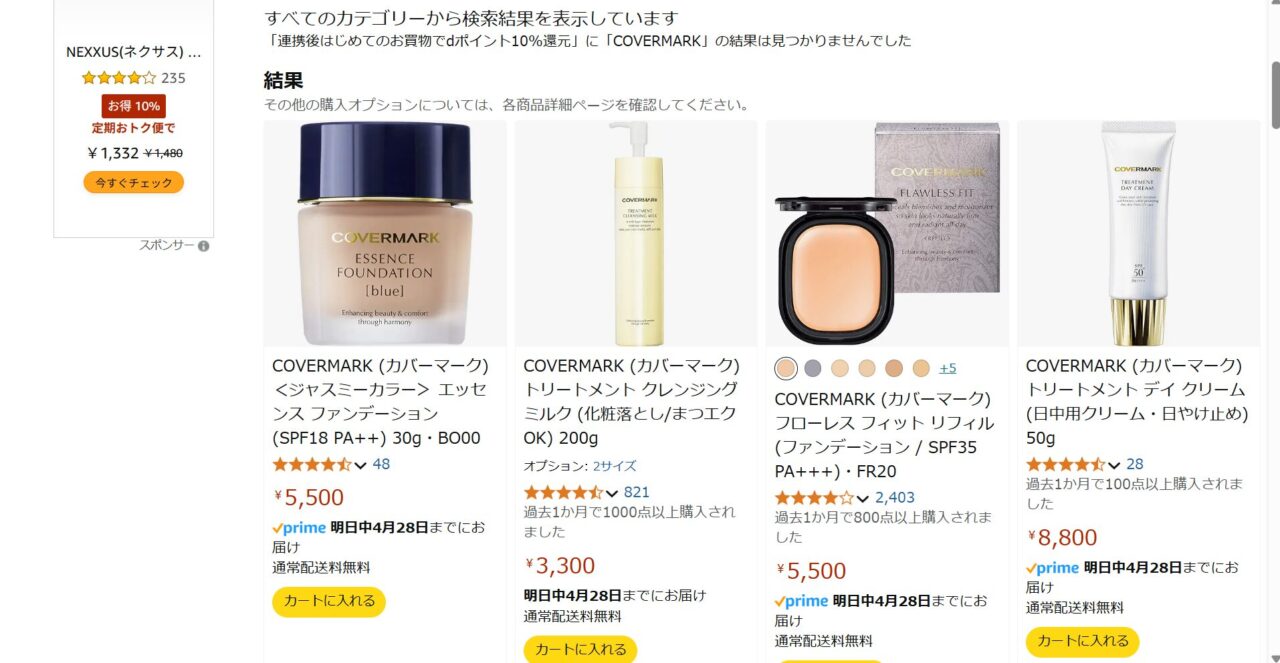Add Treatment Day Cream to cart
This screenshot has height=663, width=1280.
[1082, 641]
